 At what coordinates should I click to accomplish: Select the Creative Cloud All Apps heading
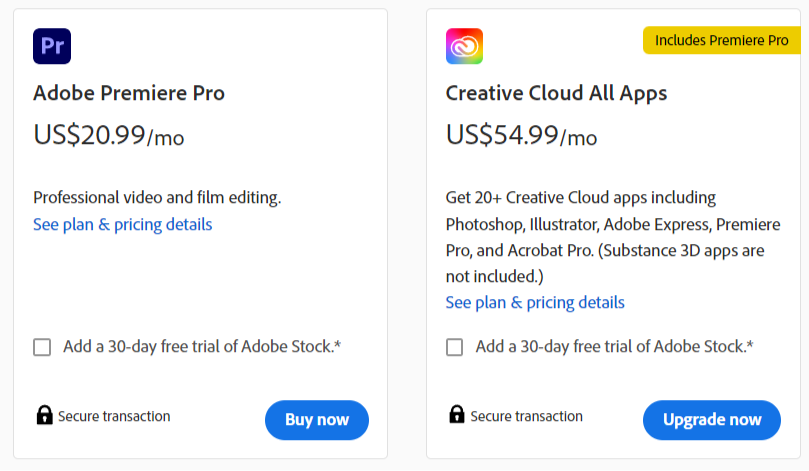point(556,93)
